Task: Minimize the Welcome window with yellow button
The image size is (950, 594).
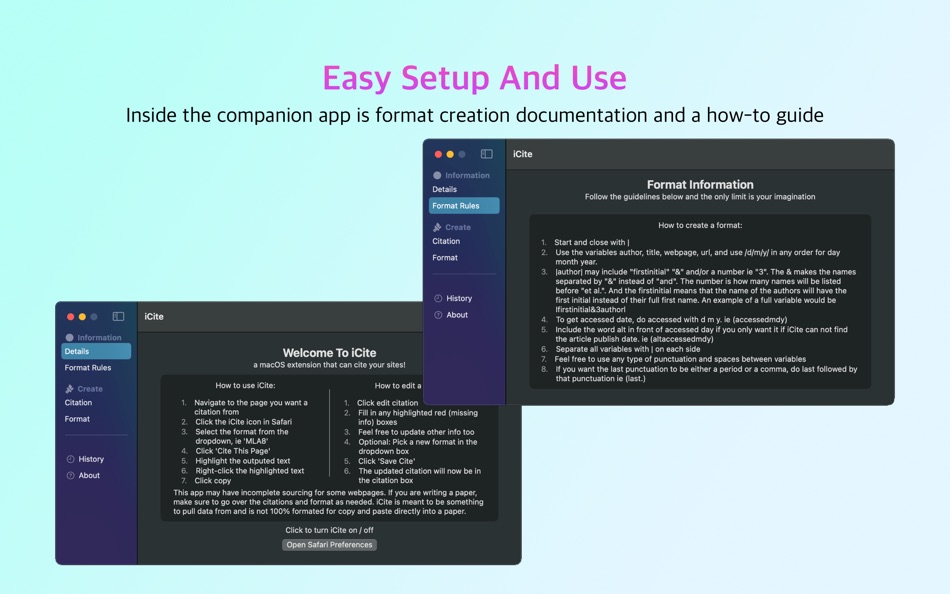Action: [82, 316]
